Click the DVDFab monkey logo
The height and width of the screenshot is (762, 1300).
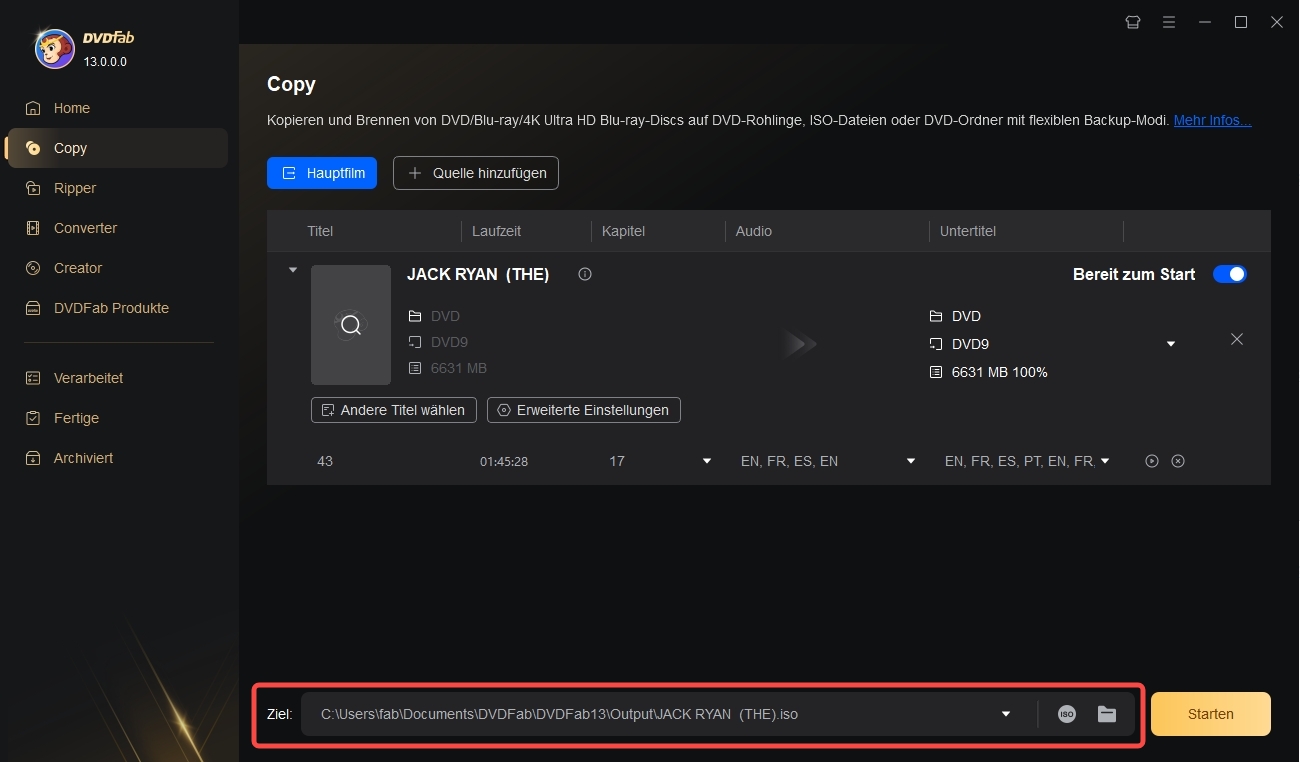[54, 48]
